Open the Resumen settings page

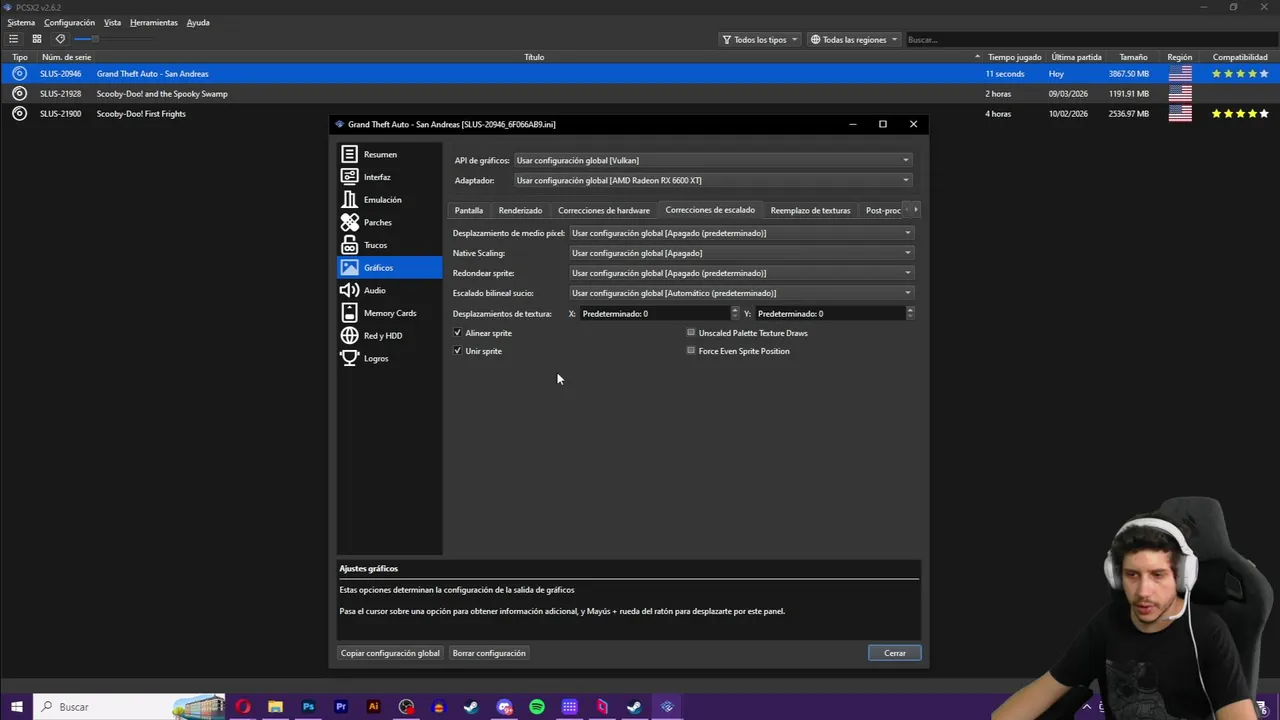coord(390,154)
